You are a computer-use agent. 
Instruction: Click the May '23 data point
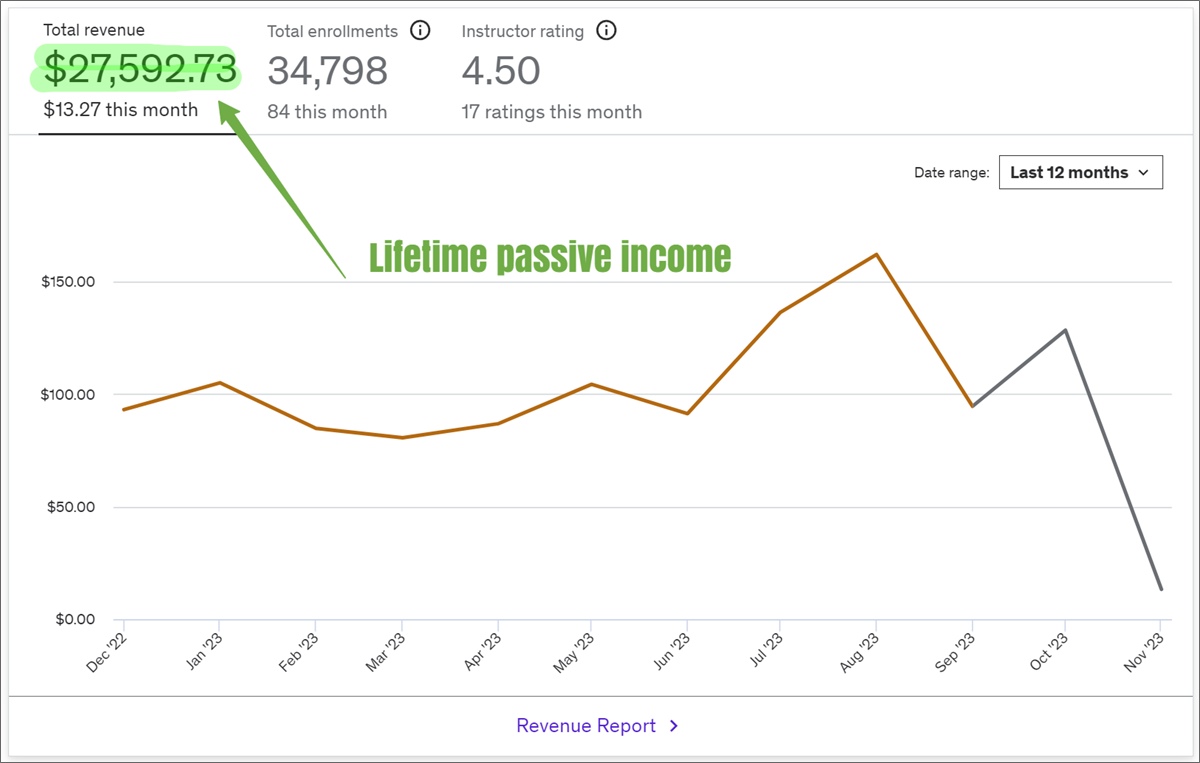tap(592, 384)
